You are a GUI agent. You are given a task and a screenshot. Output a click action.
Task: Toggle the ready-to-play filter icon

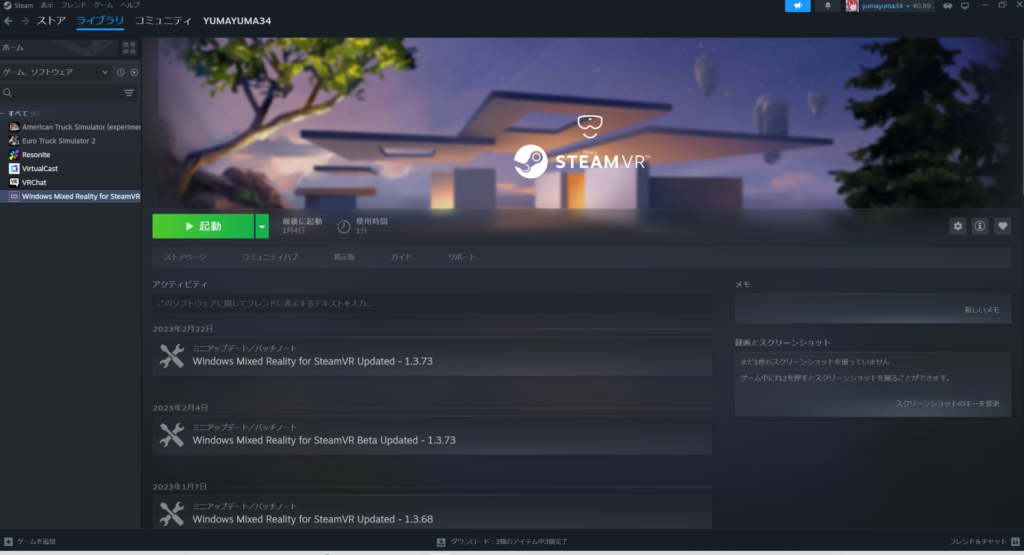(x=135, y=72)
